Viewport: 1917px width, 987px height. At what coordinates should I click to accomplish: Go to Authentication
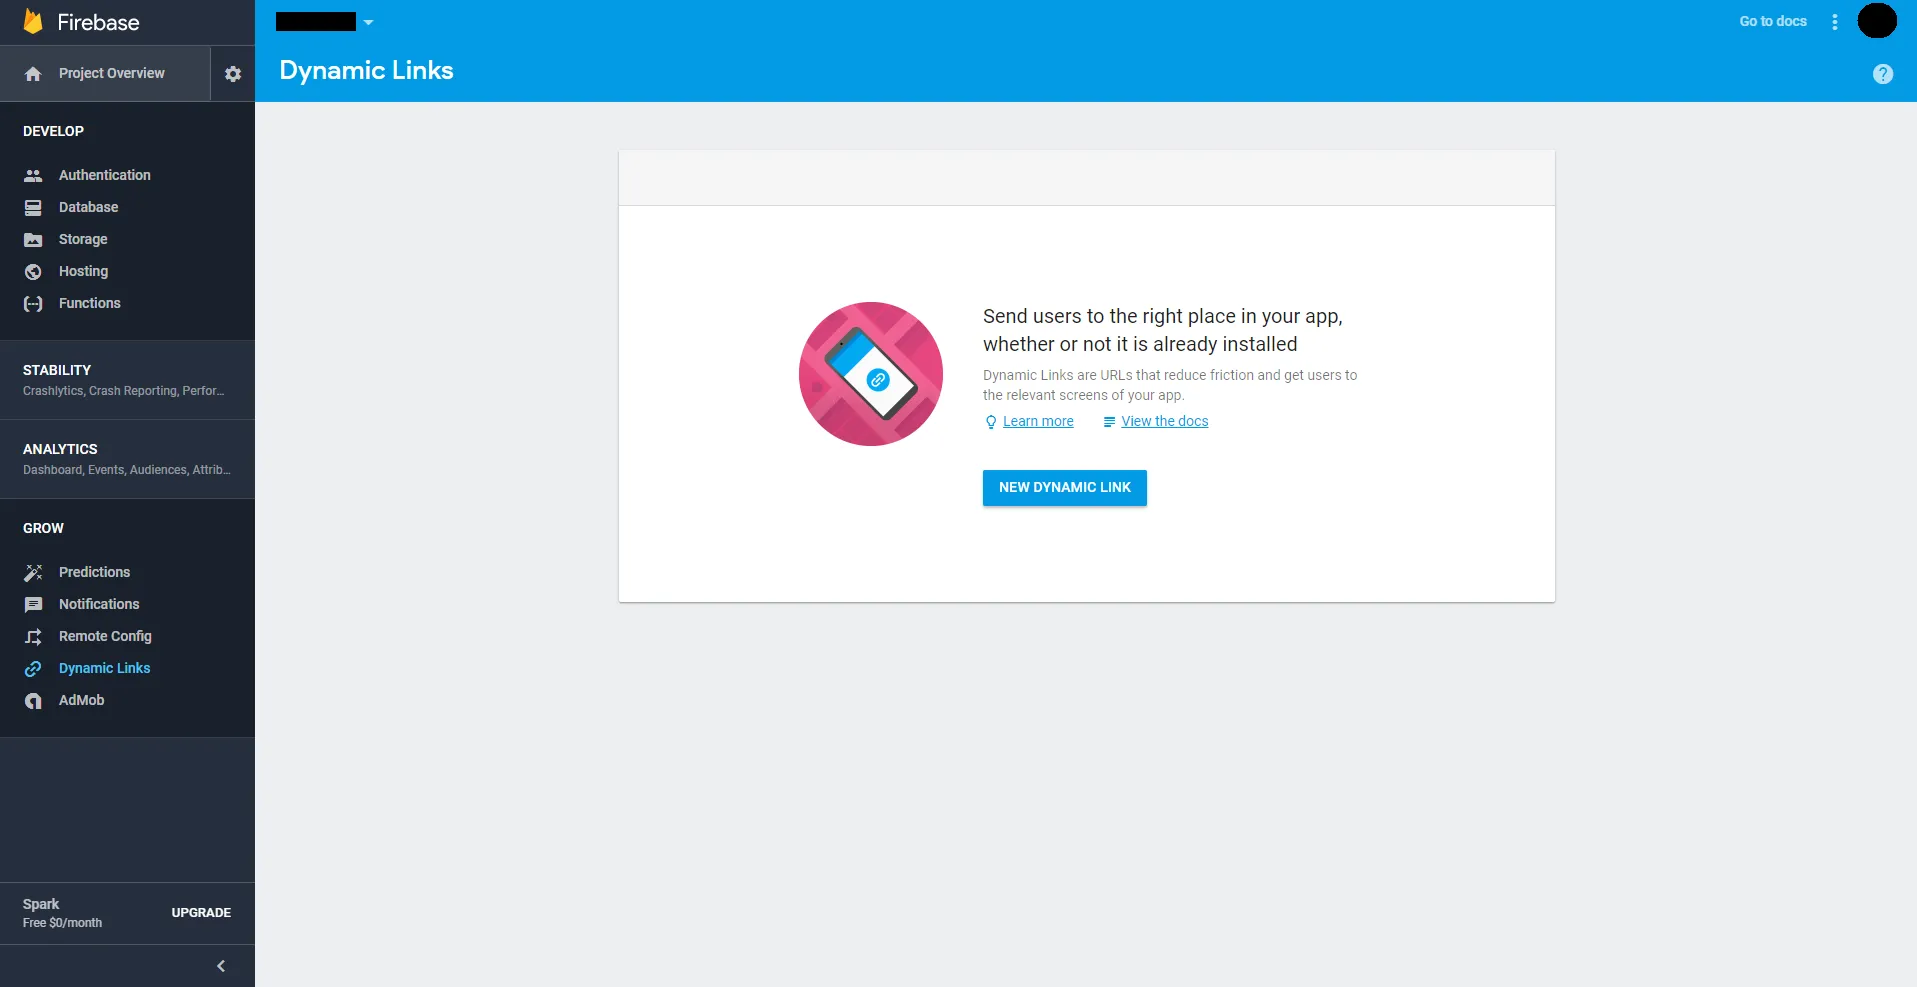105,175
